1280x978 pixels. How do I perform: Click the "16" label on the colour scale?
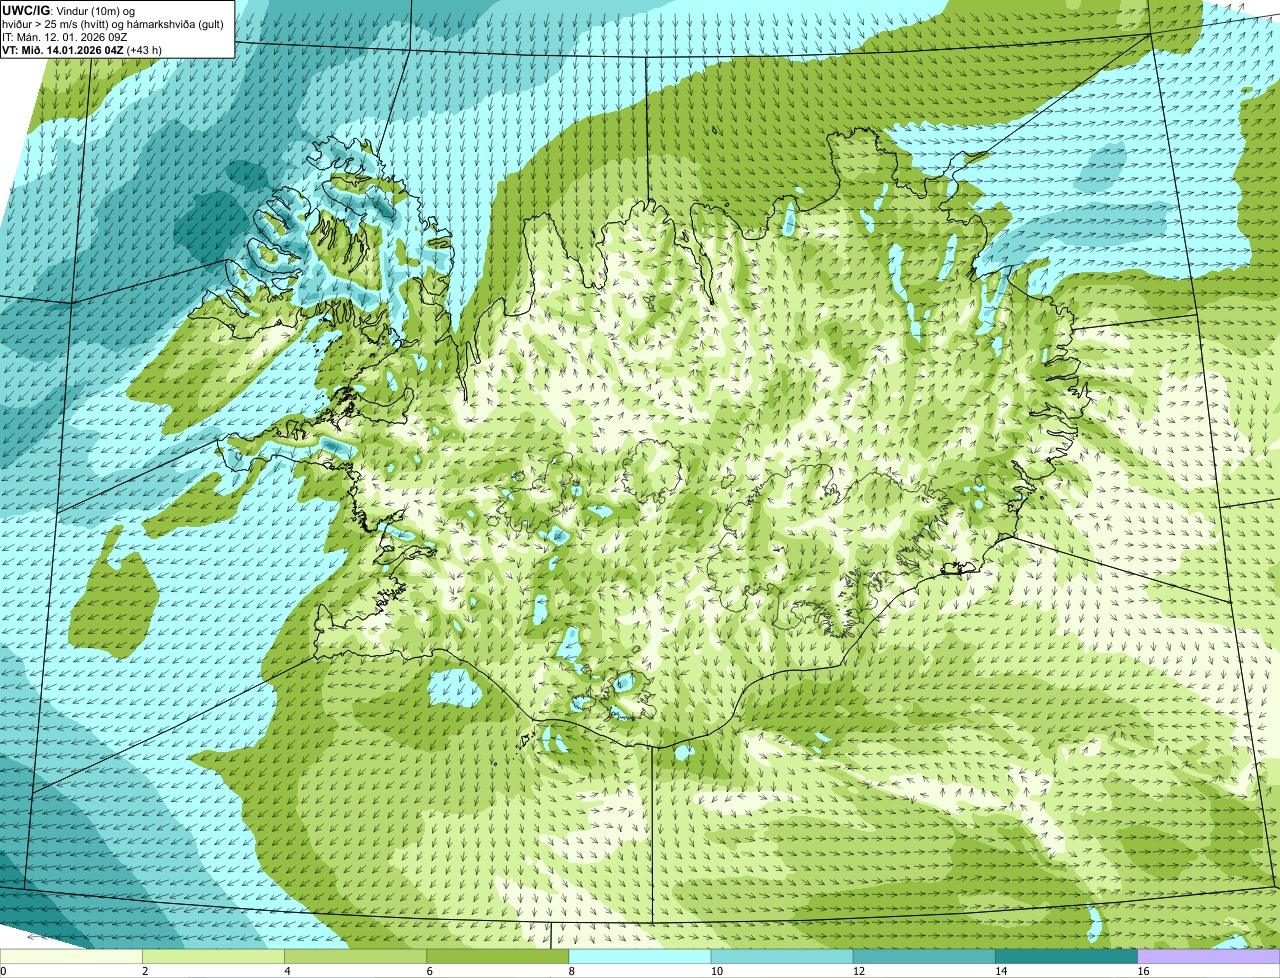(x=1143, y=971)
